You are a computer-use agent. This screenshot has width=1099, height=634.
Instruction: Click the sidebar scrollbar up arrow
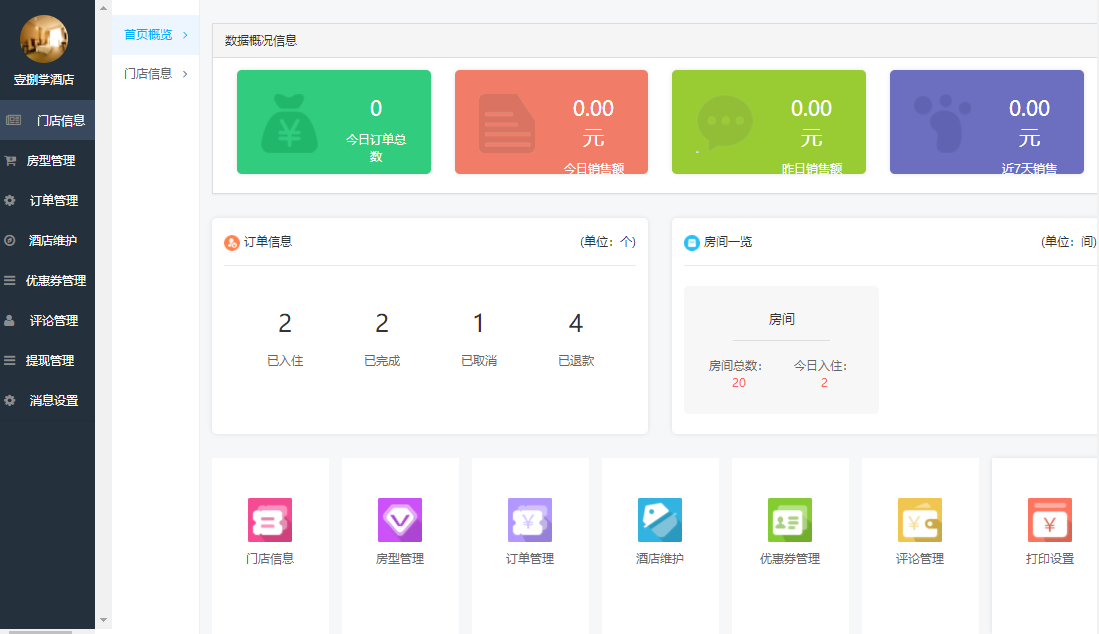103,8
